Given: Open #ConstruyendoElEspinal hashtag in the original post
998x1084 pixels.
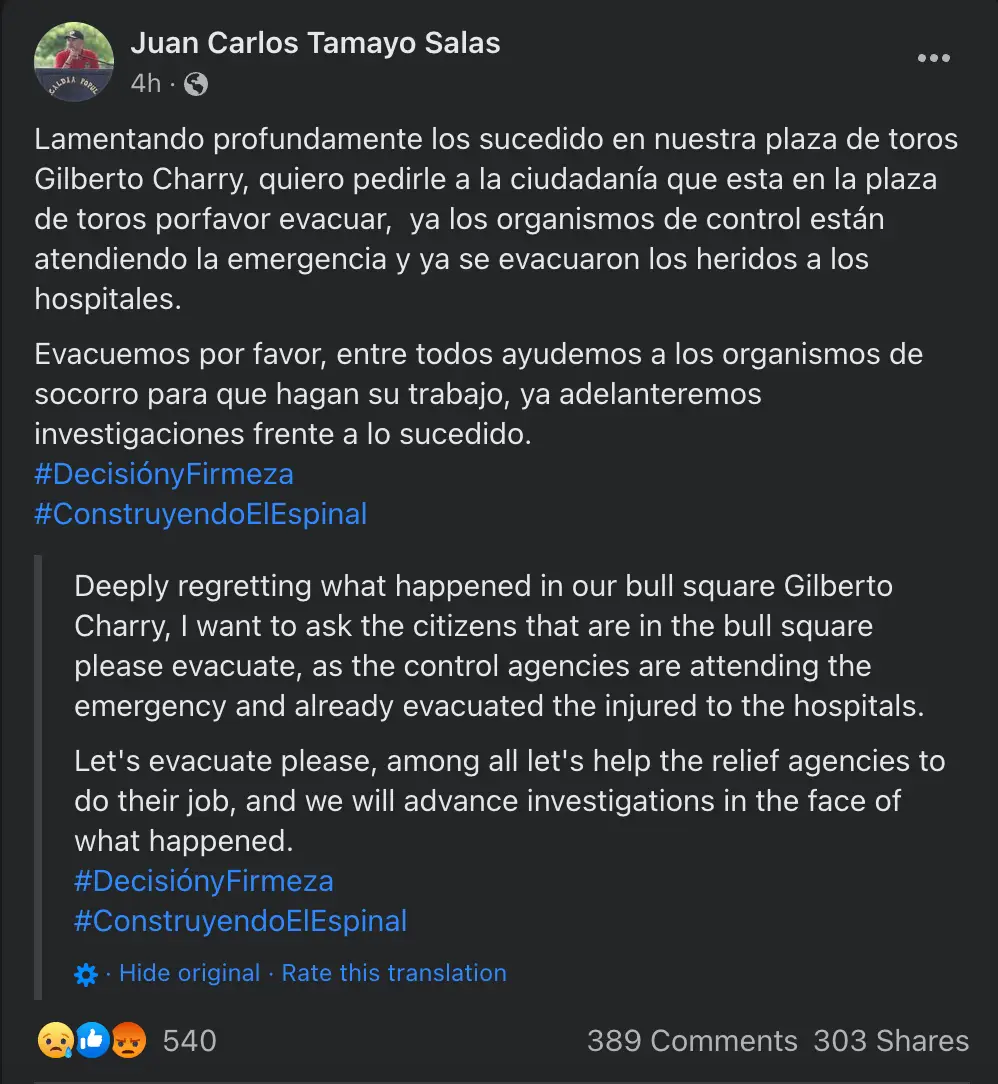Looking at the screenshot, I should 200,514.
